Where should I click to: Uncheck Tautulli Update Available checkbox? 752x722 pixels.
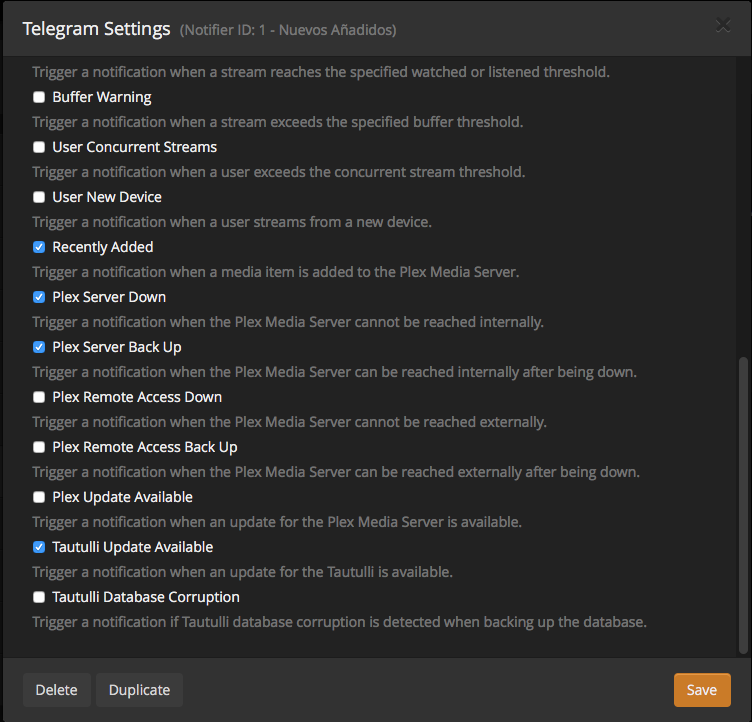pos(39,548)
